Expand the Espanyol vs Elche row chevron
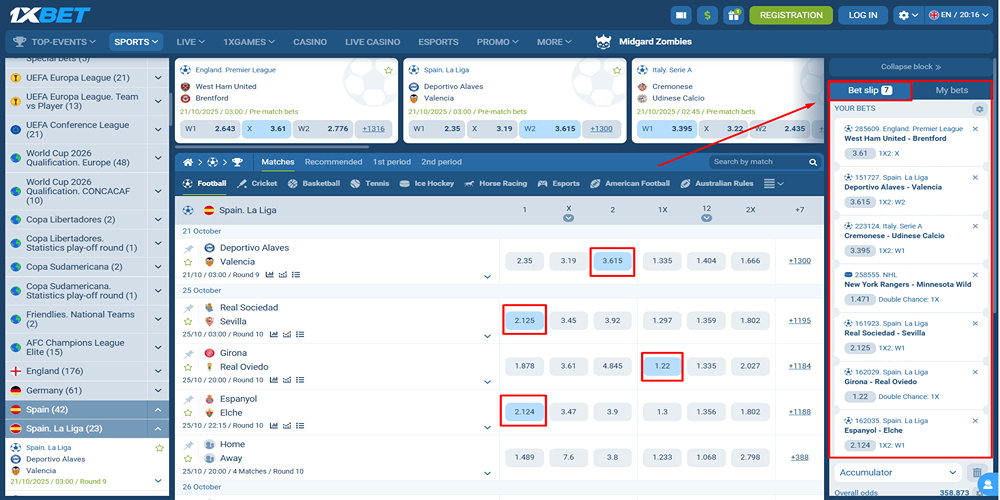This screenshot has height=500, width=1000. click(487, 427)
